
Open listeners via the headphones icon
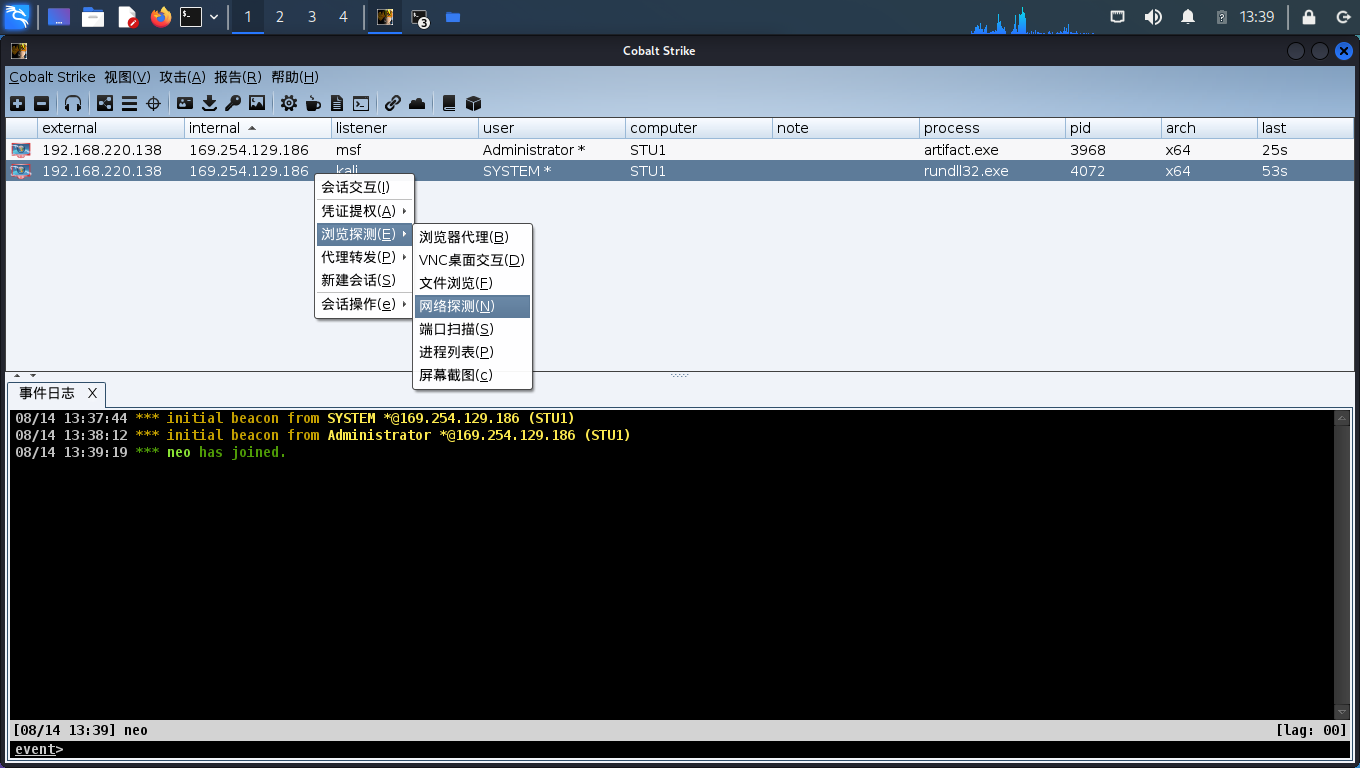point(73,103)
